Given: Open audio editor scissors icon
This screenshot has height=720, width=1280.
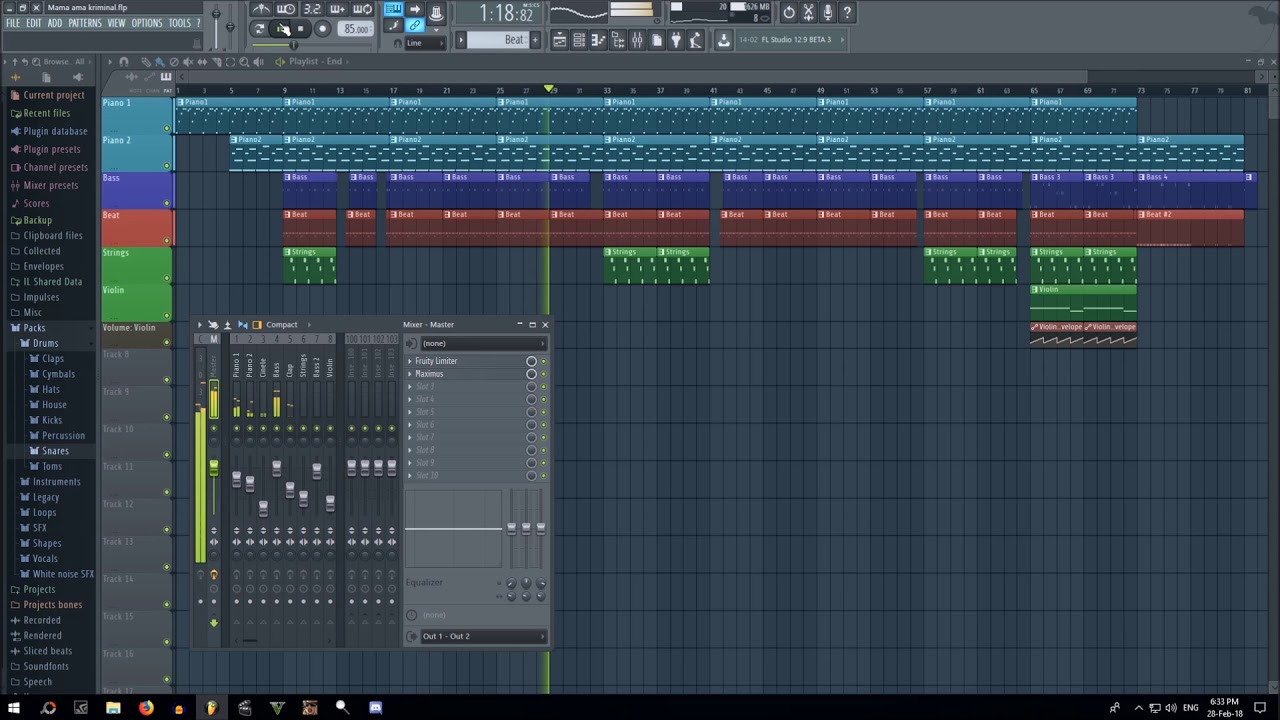Looking at the screenshot, I should (x=808, y=13).
